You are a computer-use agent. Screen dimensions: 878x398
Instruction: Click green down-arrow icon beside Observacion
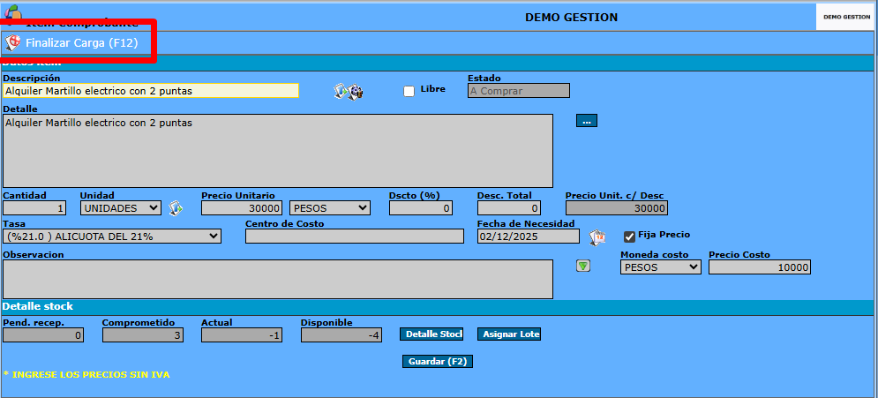coord(583,266)
